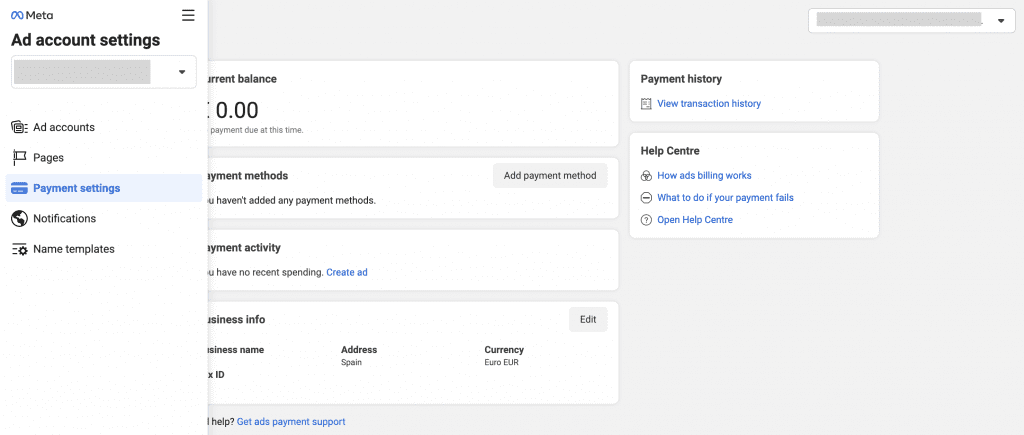Click the Payment history heading
Screen dimensions: 1024x435
(x=681, y=79)
